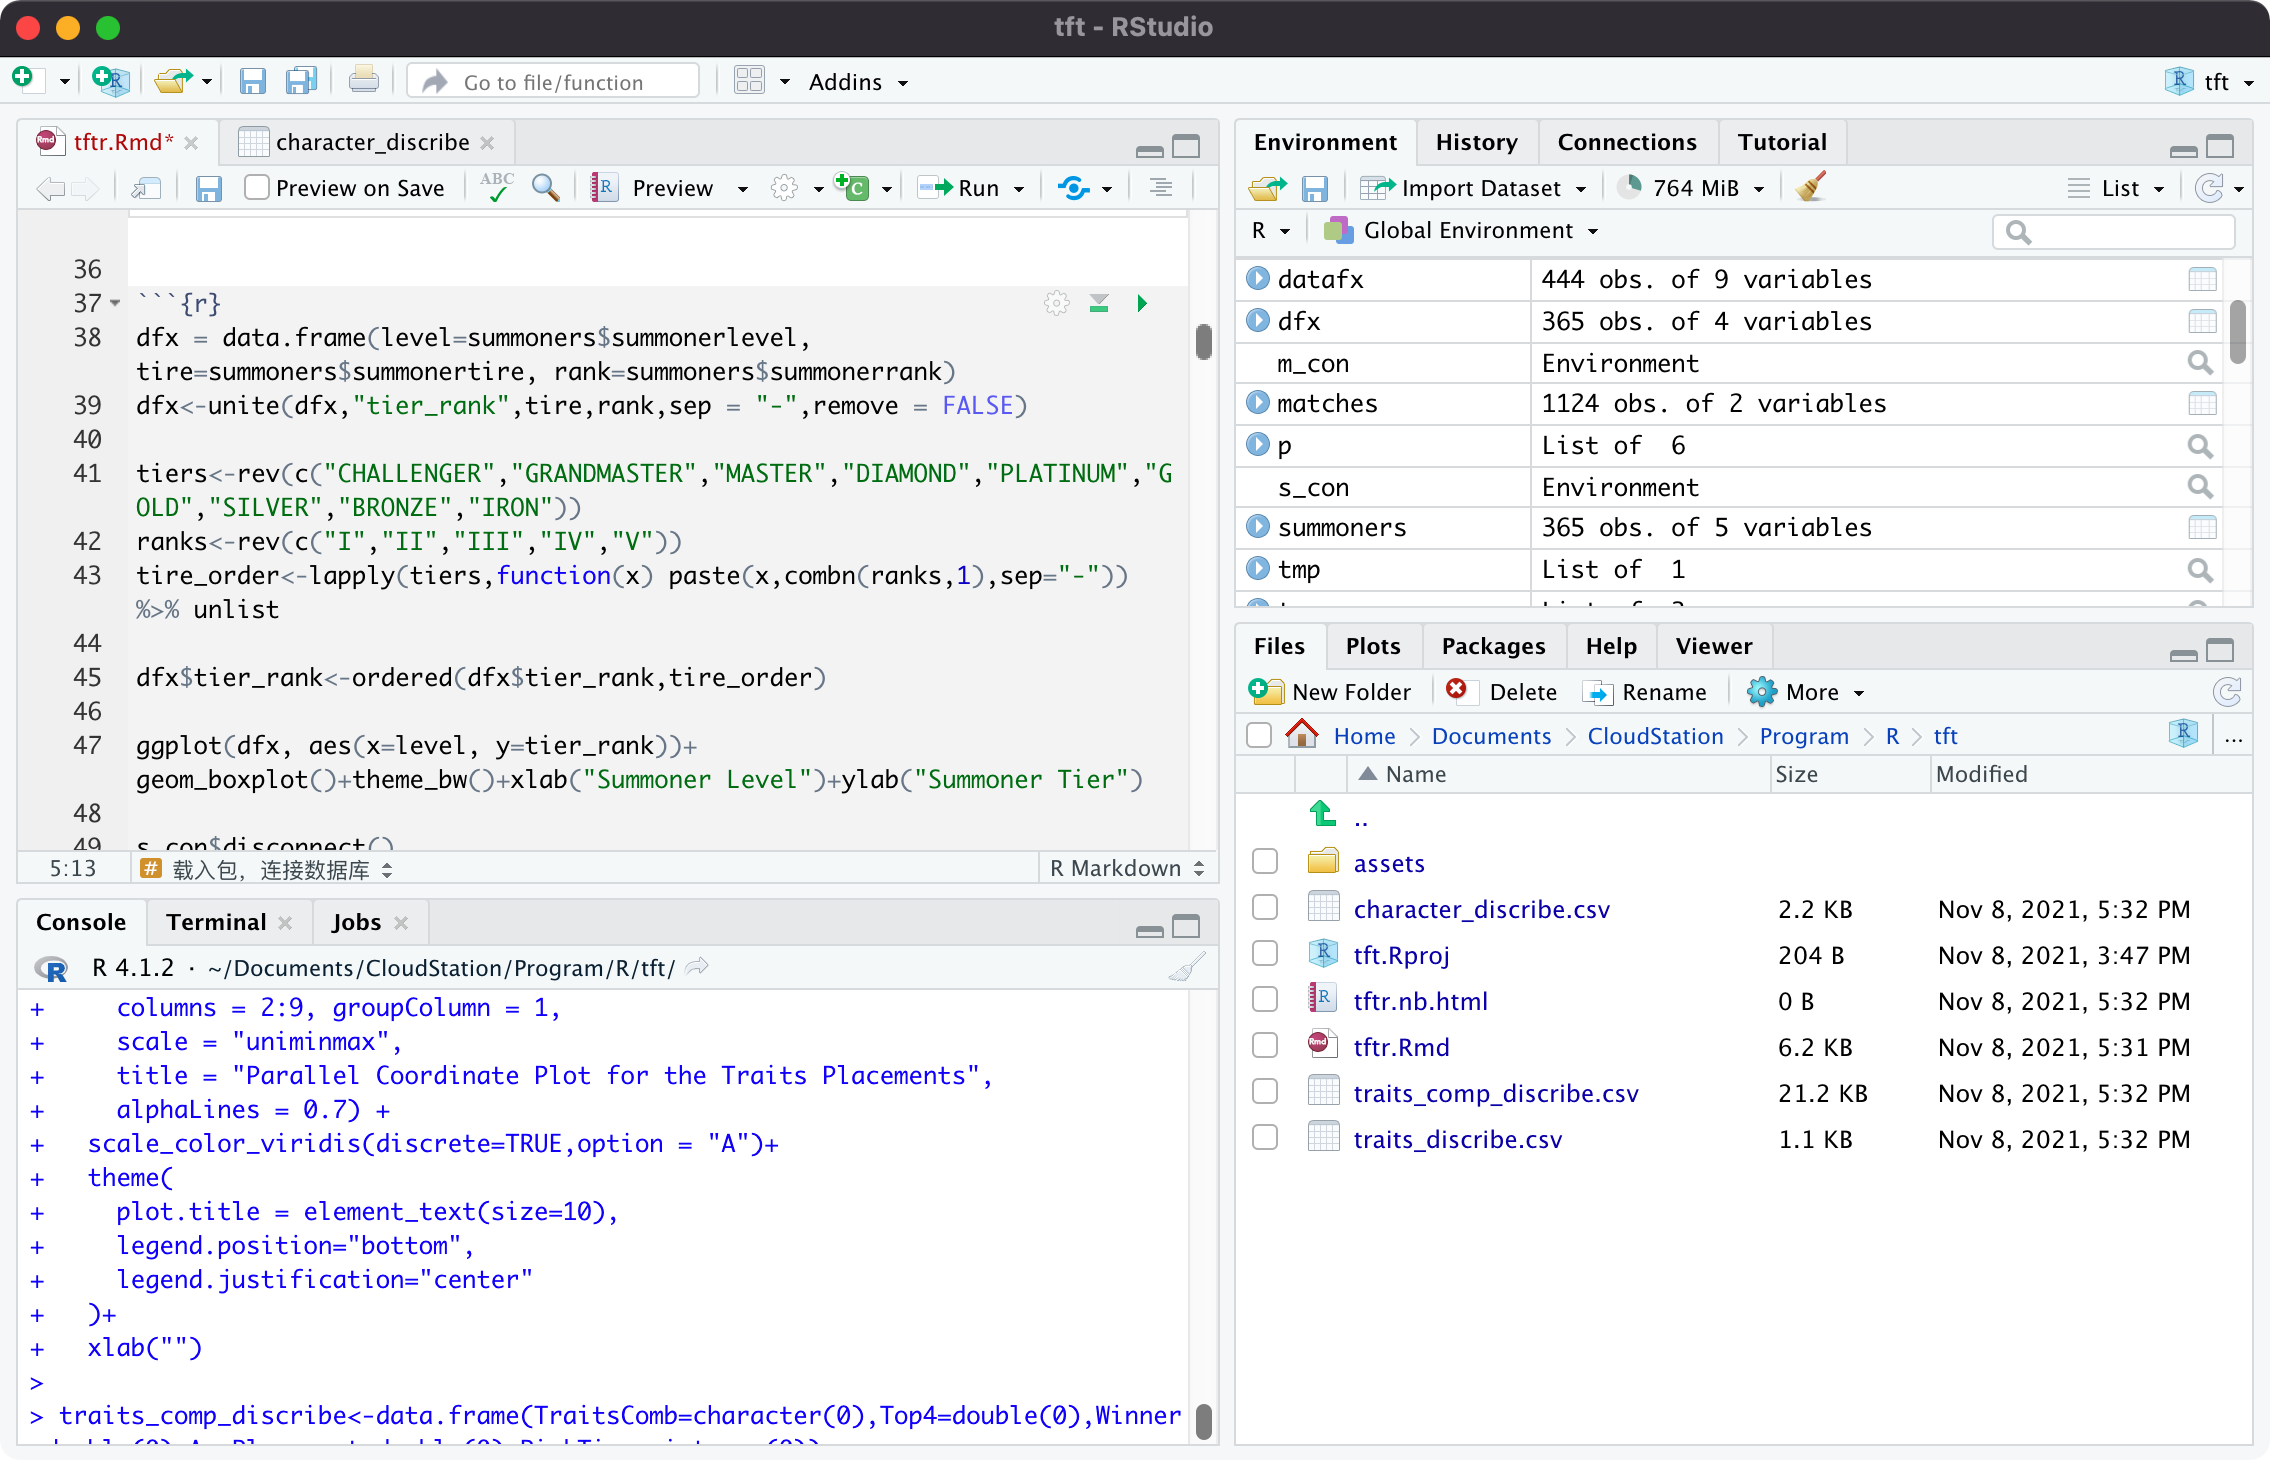Save all open documents
This screenshot has height=1460, width=2270.
click(x=300, y=81)
